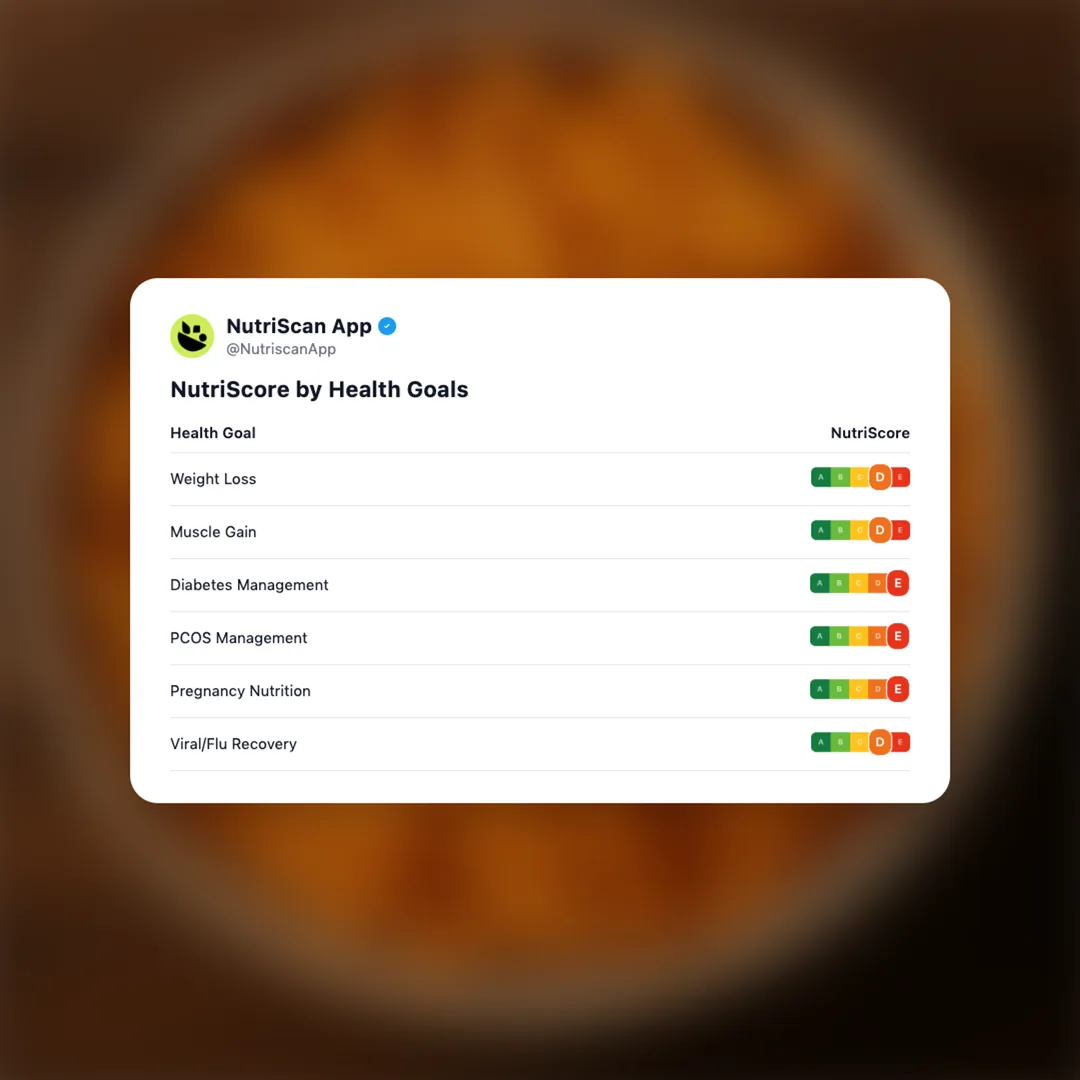This screenshot has height=1080, width=1080.
Task: Select the orange D badge for Weight Loss
Action: point(880,477)
